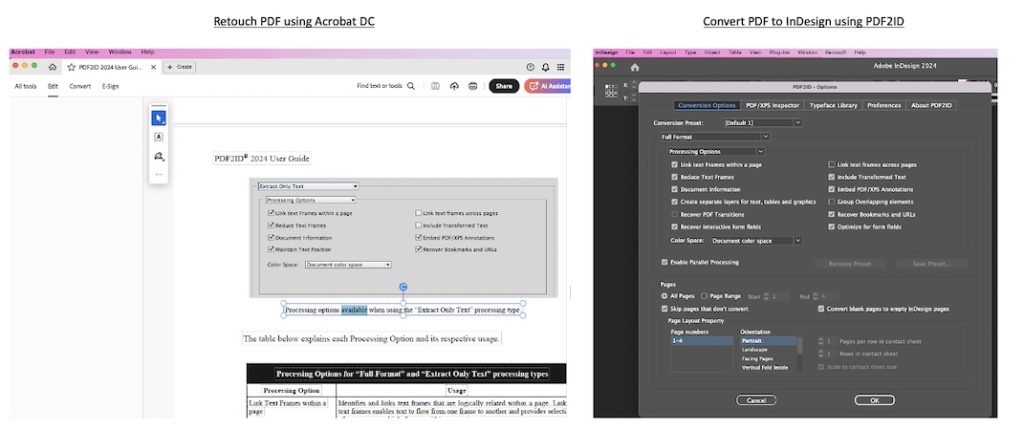This screenshot has height=429, width=1024.
Task: Click Extract Only Text dropdown in PDF document image
Action: click(308, 186)
